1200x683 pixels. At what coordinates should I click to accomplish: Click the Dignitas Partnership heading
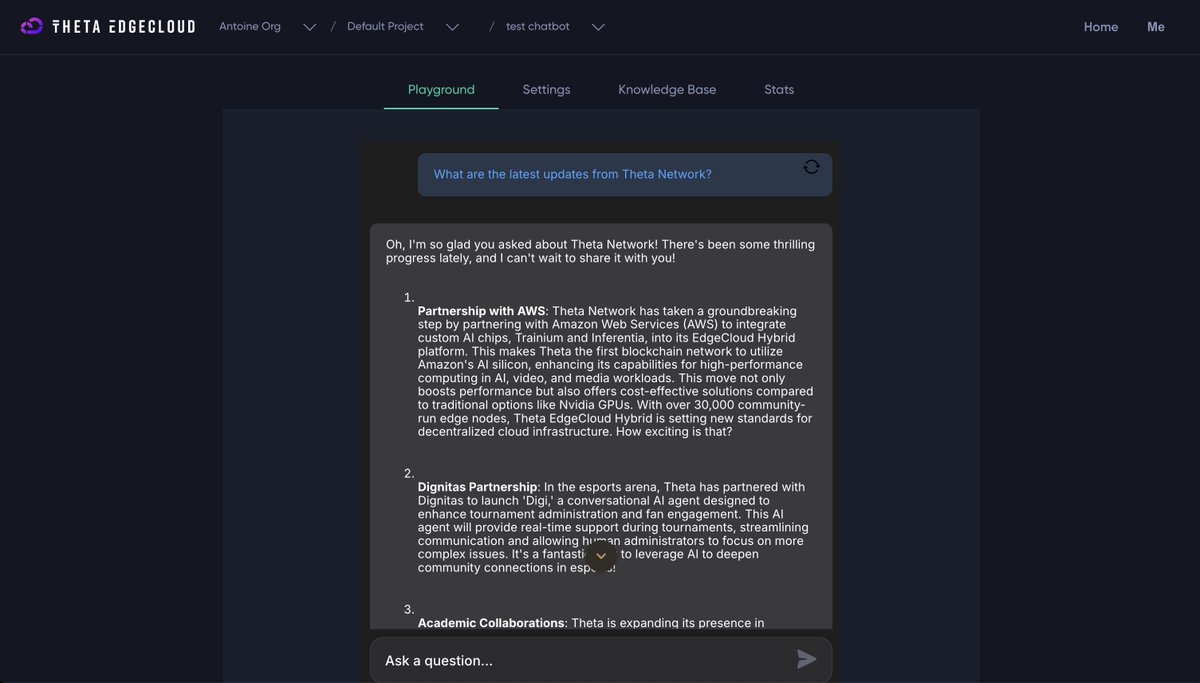478,487
